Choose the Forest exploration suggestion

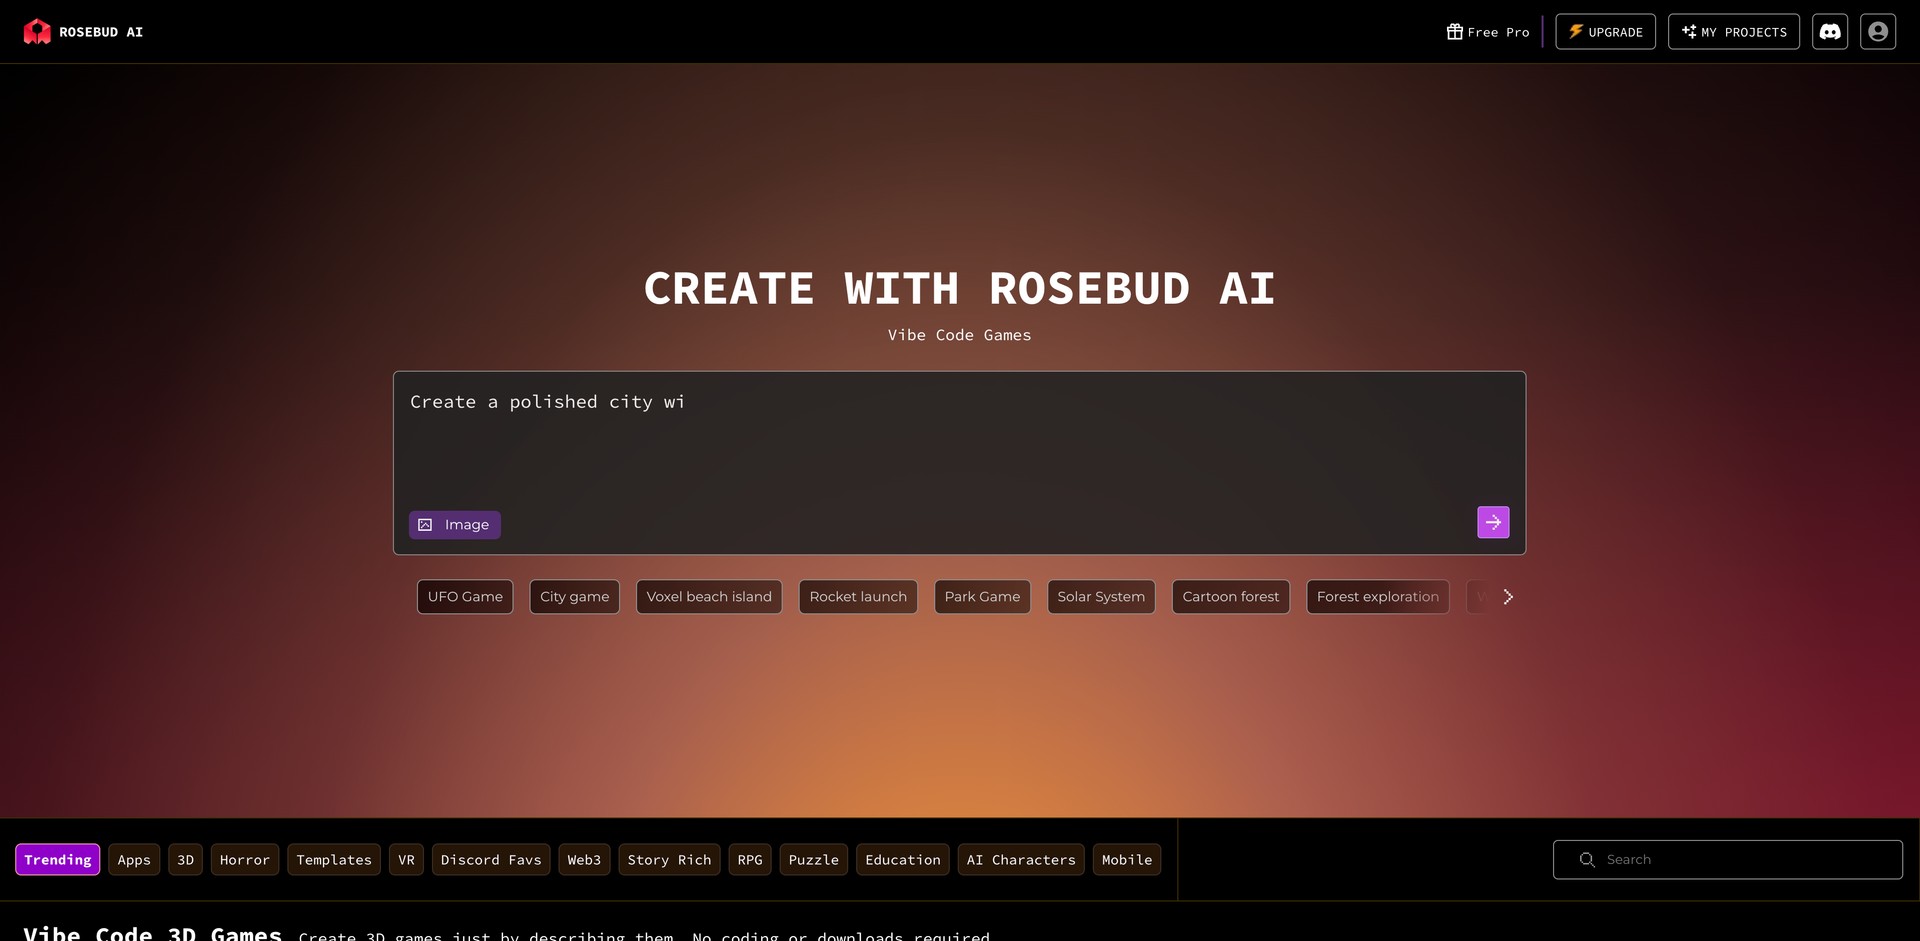tap(1378, 597)
